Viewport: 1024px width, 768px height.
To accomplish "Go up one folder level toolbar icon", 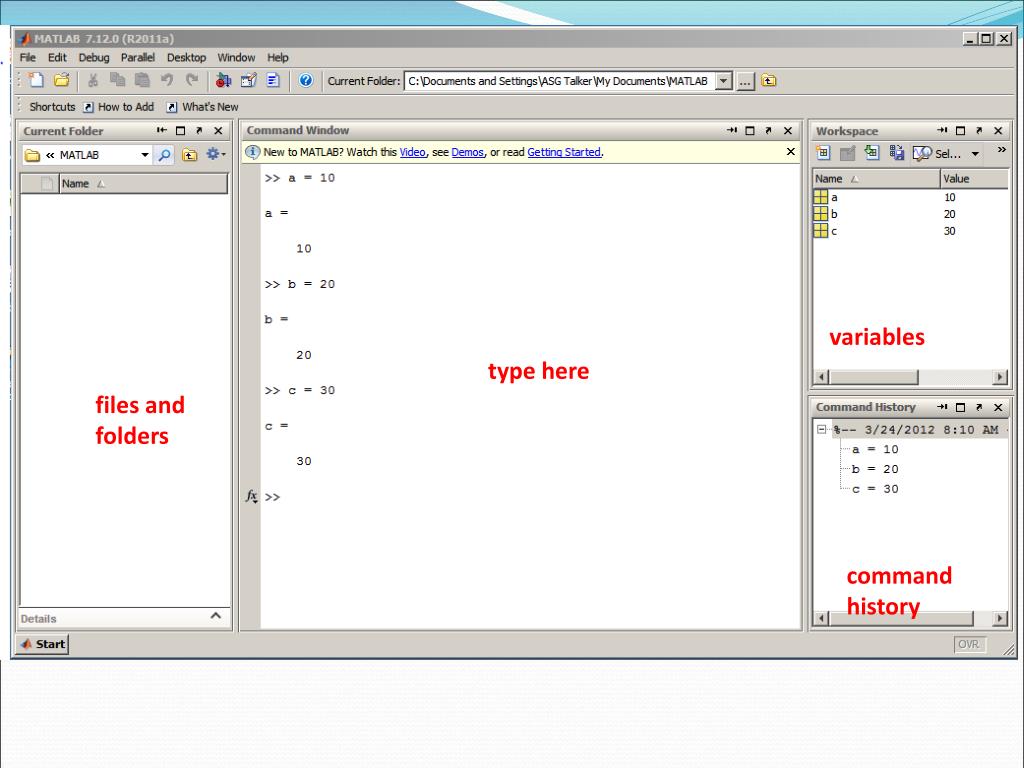I will (x=769, y=81).
